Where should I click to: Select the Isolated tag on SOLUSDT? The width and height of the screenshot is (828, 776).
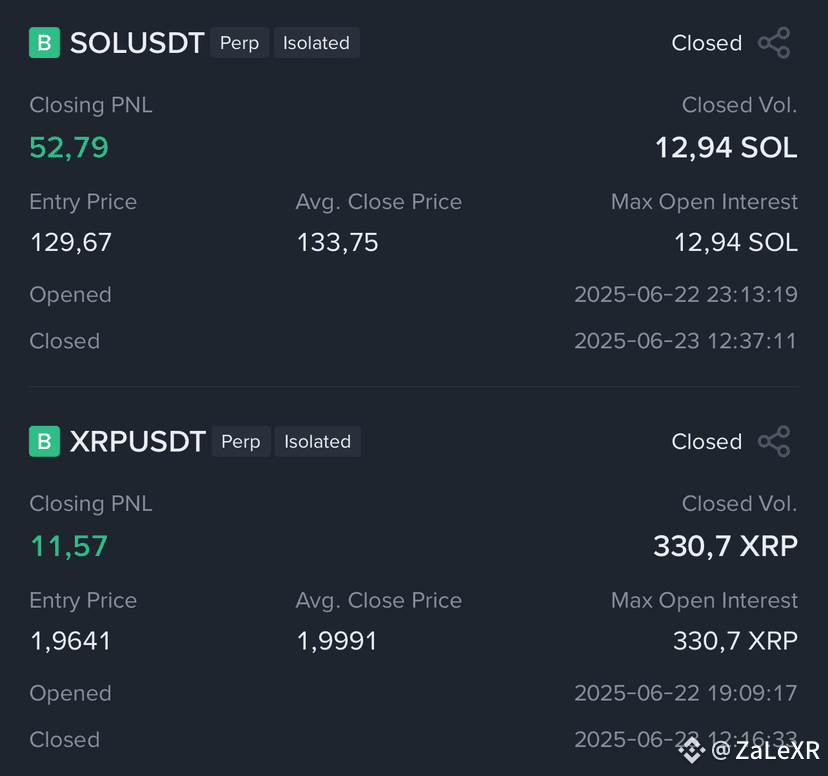pyautogui.click(x=316, y=43)
